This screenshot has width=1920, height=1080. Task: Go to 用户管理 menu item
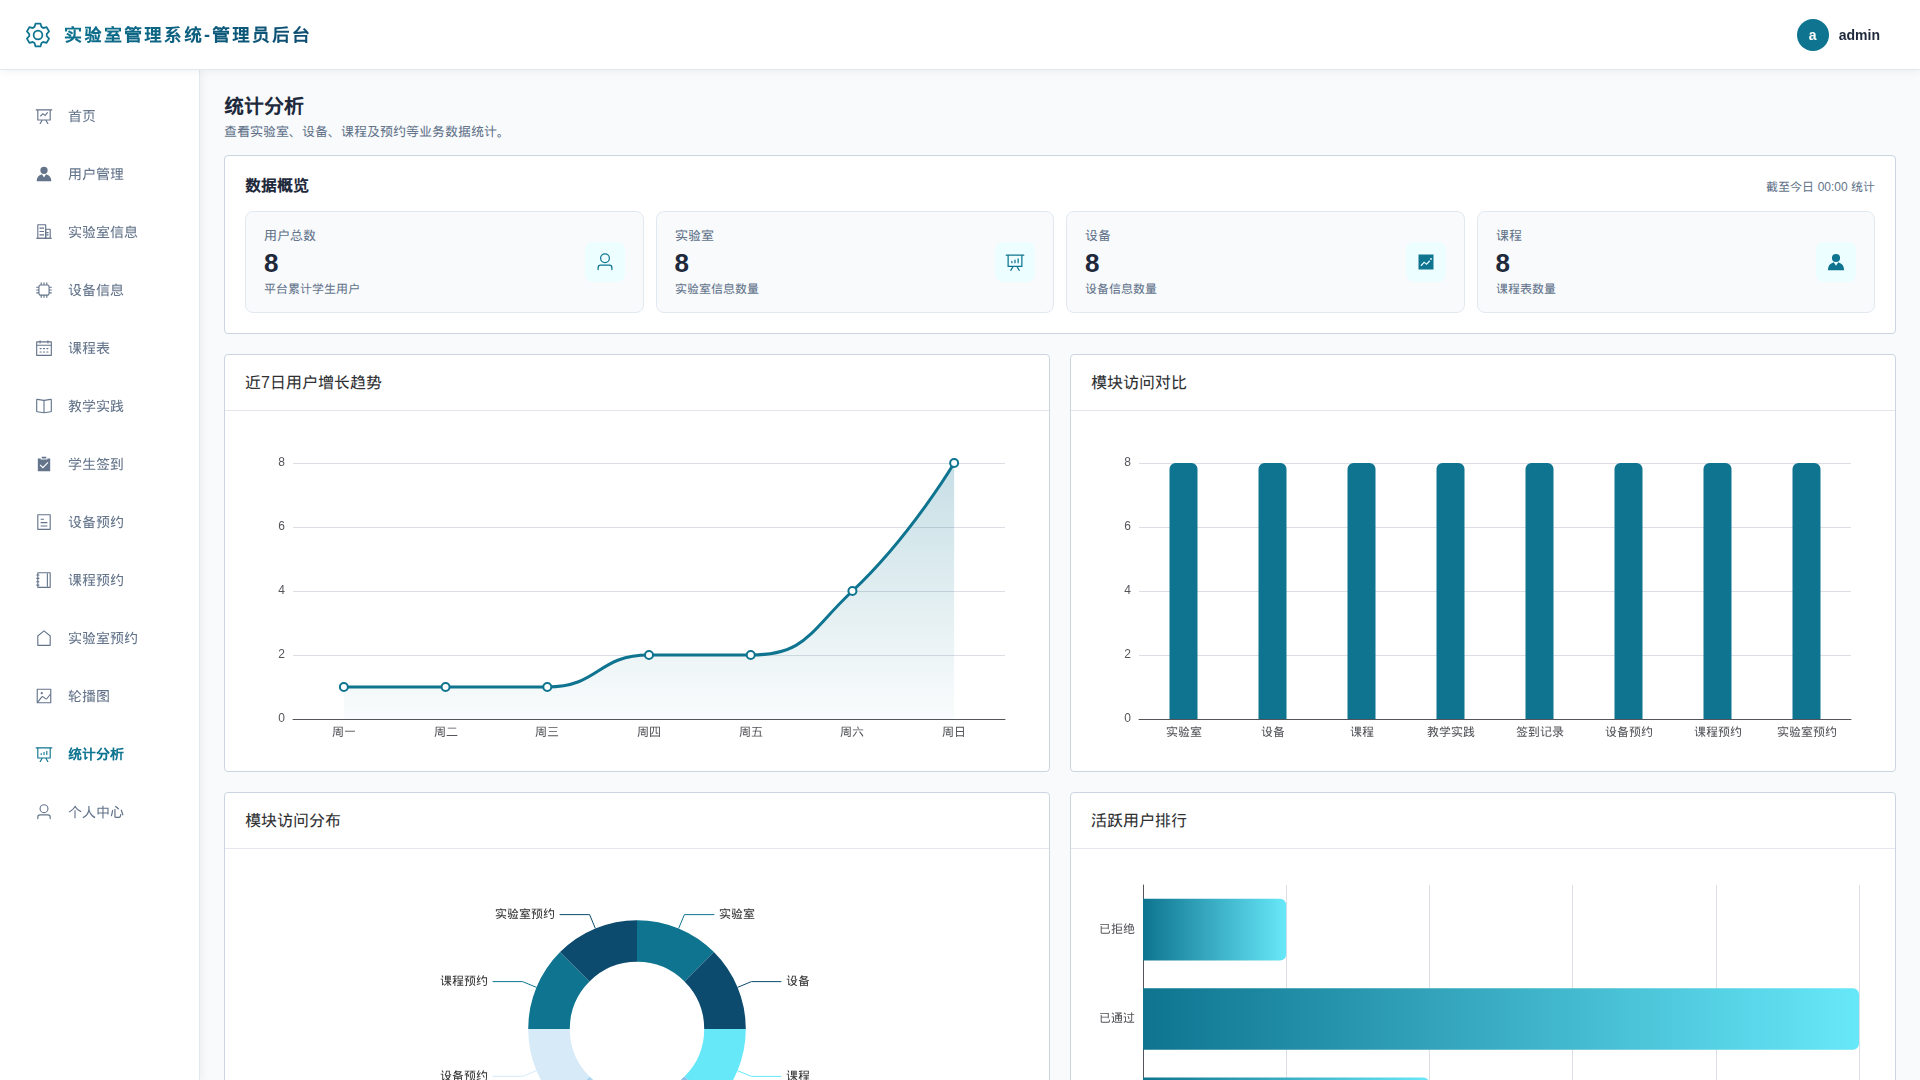(x=100, y=174)
